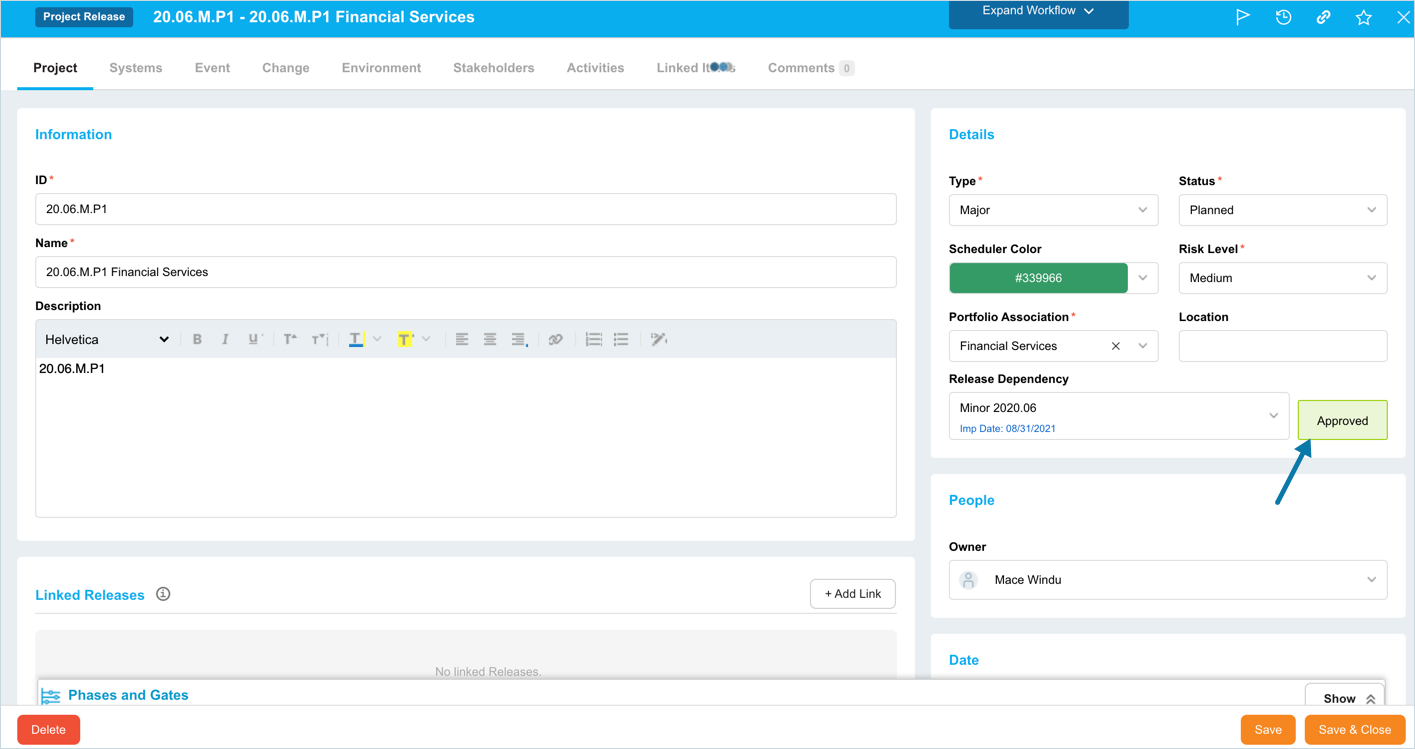Screen dimensions: 1415x749
Task: Click the green #339966 scheduler color swatch
Action: click(x=1038, y=278)
